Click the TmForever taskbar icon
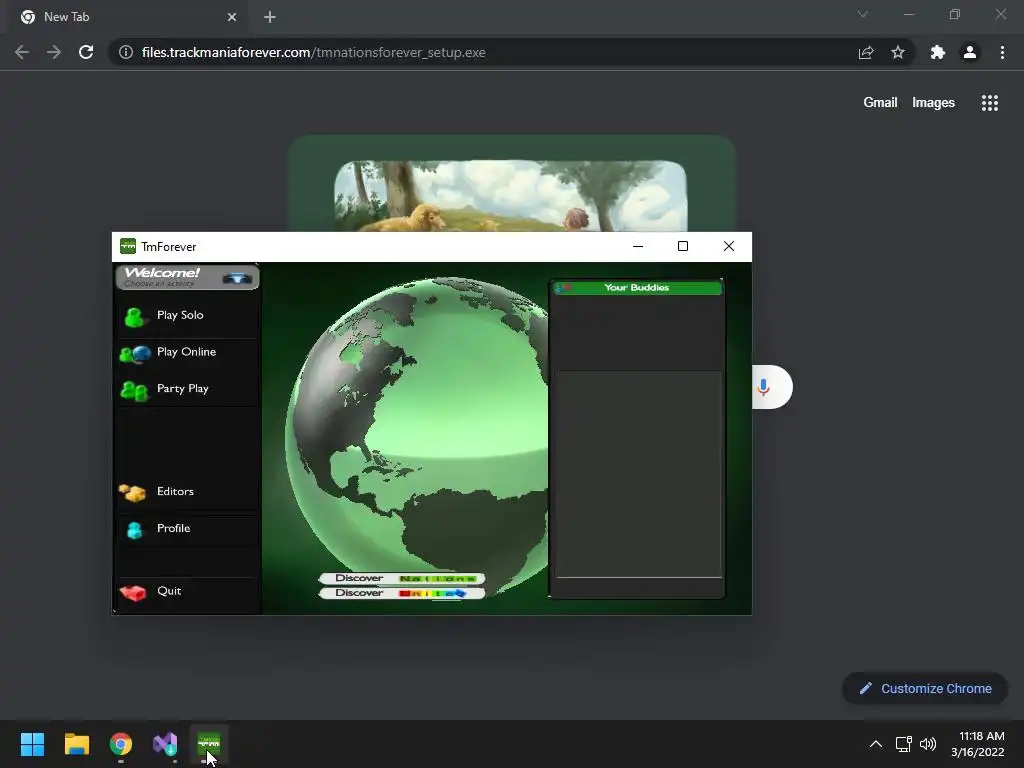1024x768 pixels. [209, 744]
